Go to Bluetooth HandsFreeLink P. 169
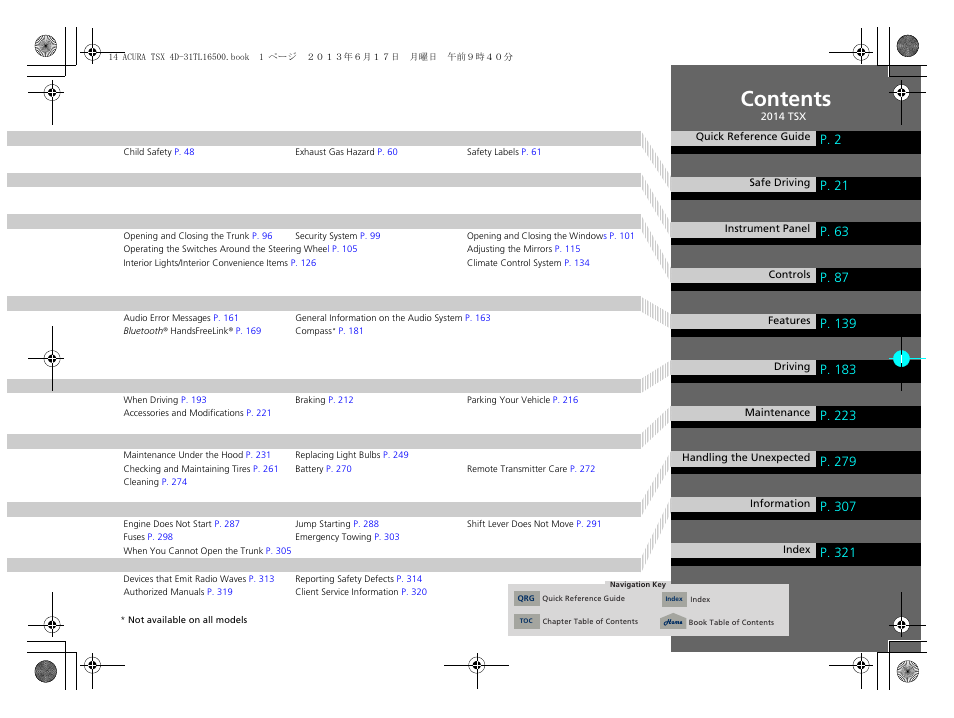The width and height of the screenshot is (954, 718). [x=192, y=331]
